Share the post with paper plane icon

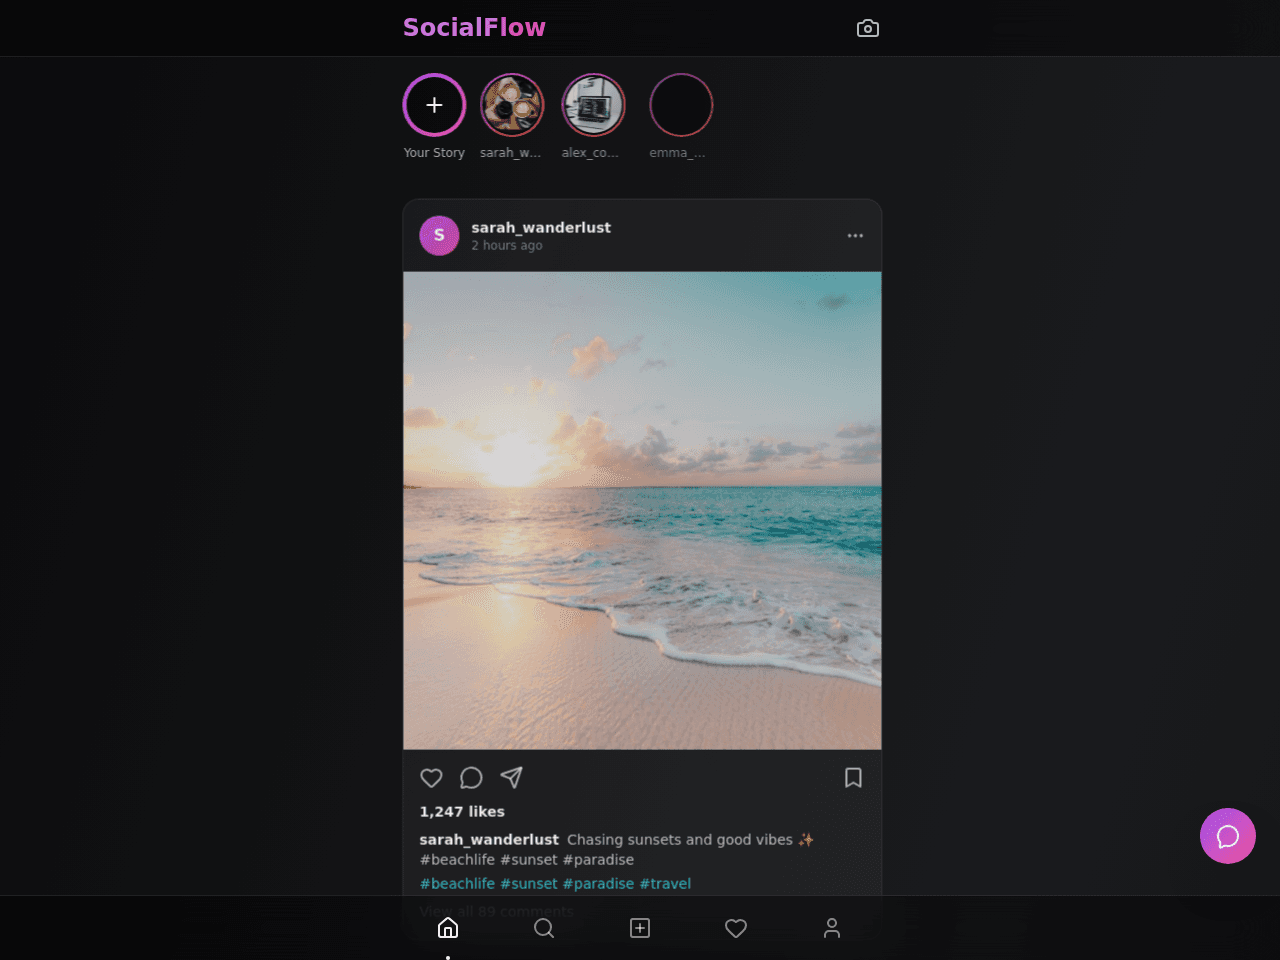point(511,778)
